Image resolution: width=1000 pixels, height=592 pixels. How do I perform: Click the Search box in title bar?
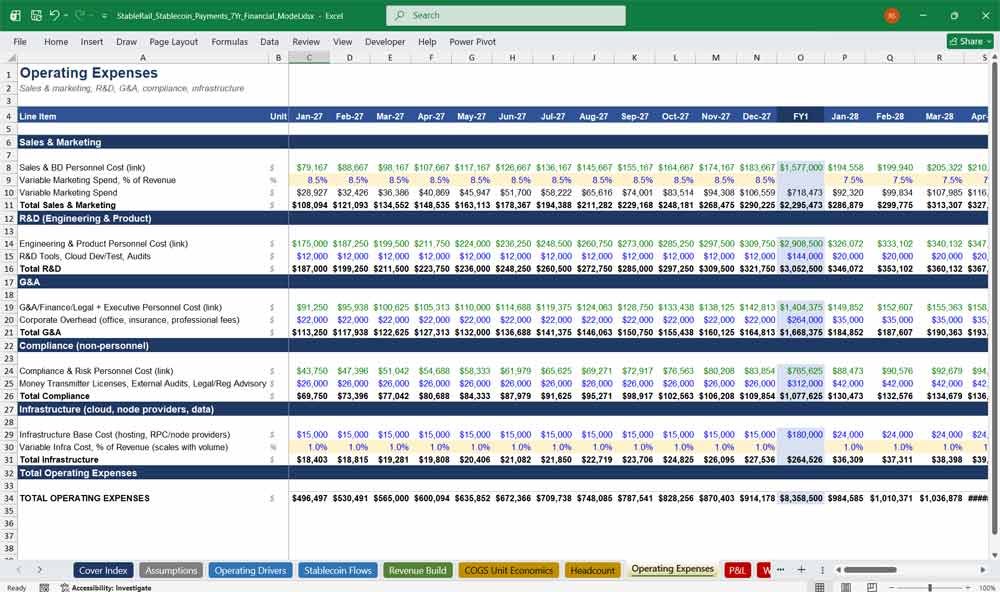tap(505, 15)
